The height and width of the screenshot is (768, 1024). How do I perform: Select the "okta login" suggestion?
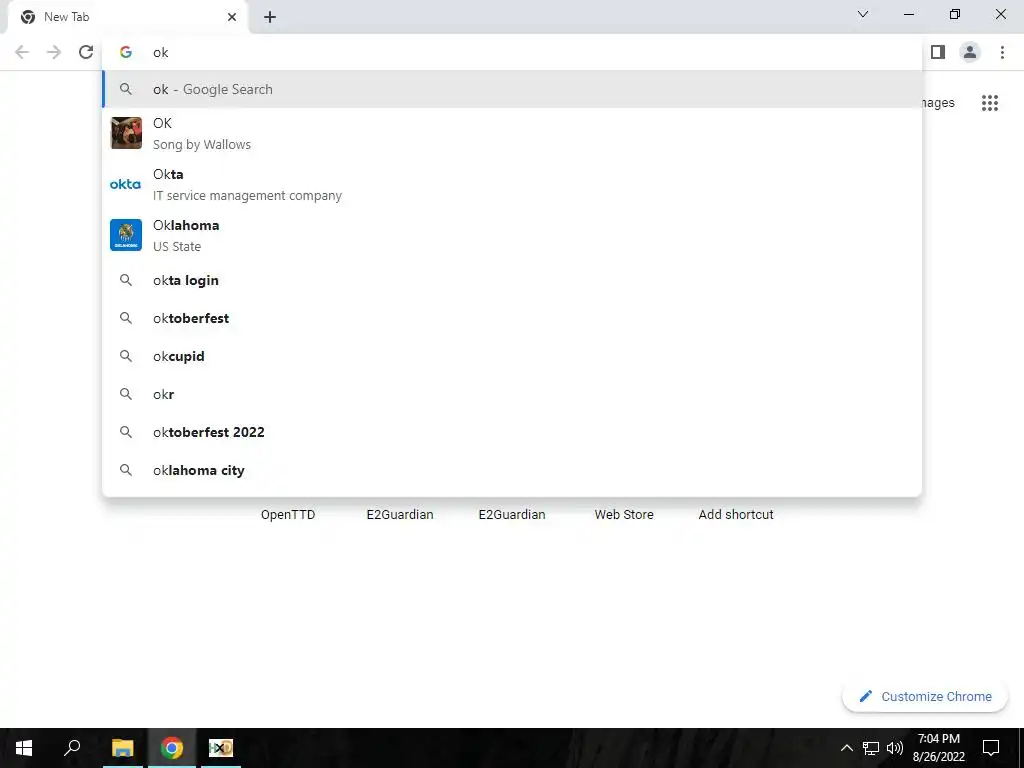(513, 280)
